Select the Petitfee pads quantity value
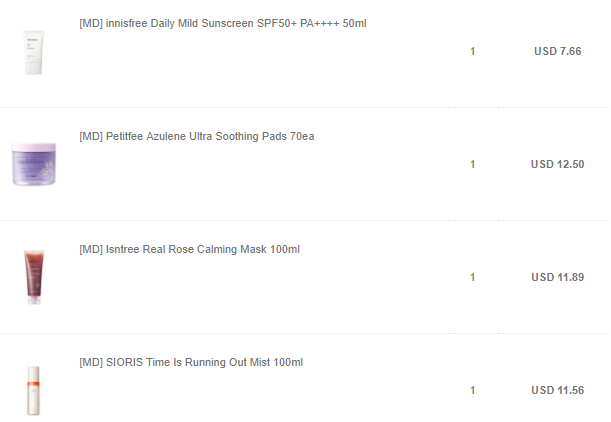 472,164
